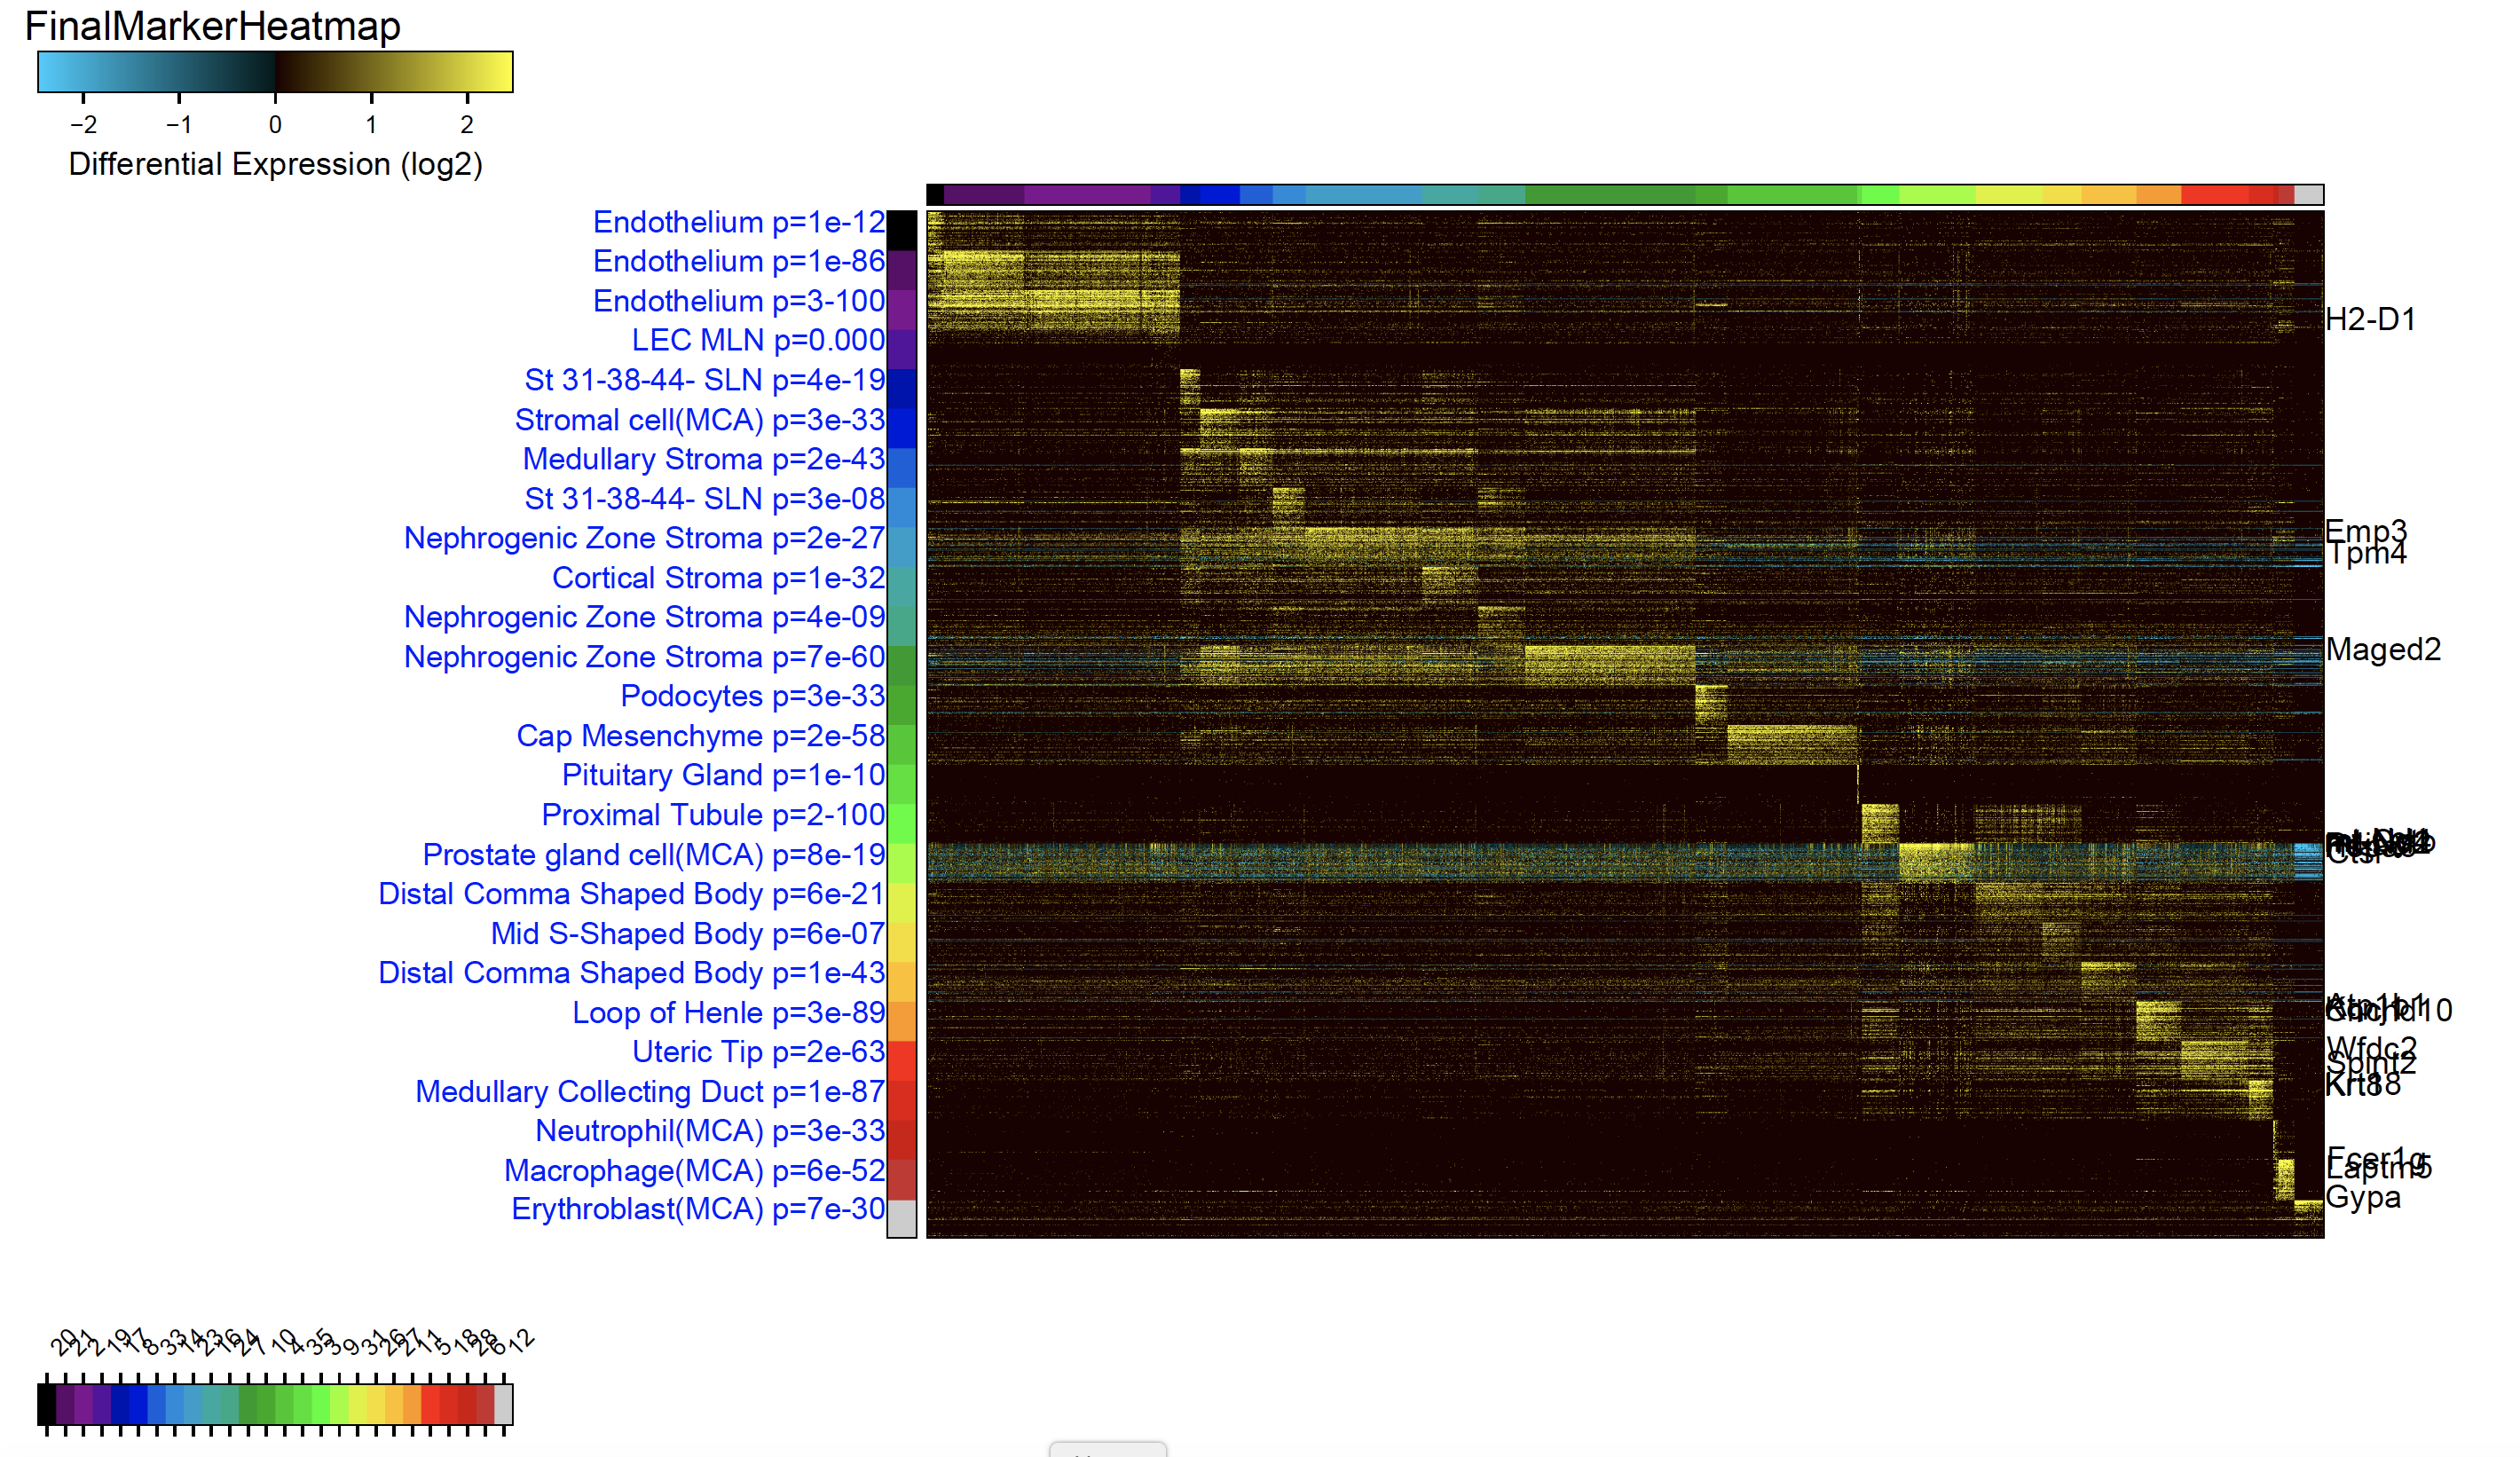Select Medullary Collecting Duct p=1e-87 label
Viewport: 2520px width, 1457px height.
tap(650, 1092)
